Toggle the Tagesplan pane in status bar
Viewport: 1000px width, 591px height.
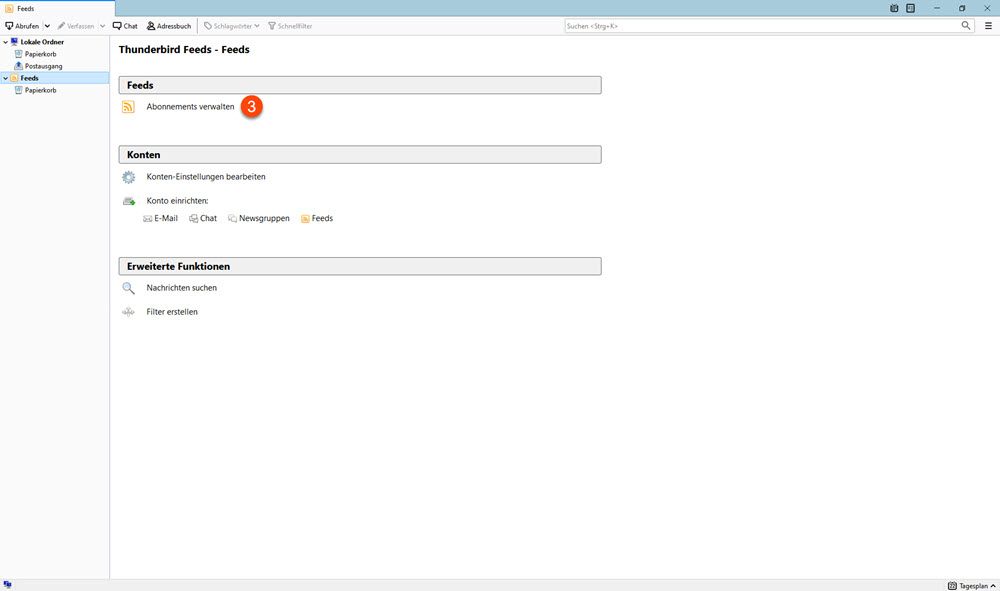tap(968, 585)
